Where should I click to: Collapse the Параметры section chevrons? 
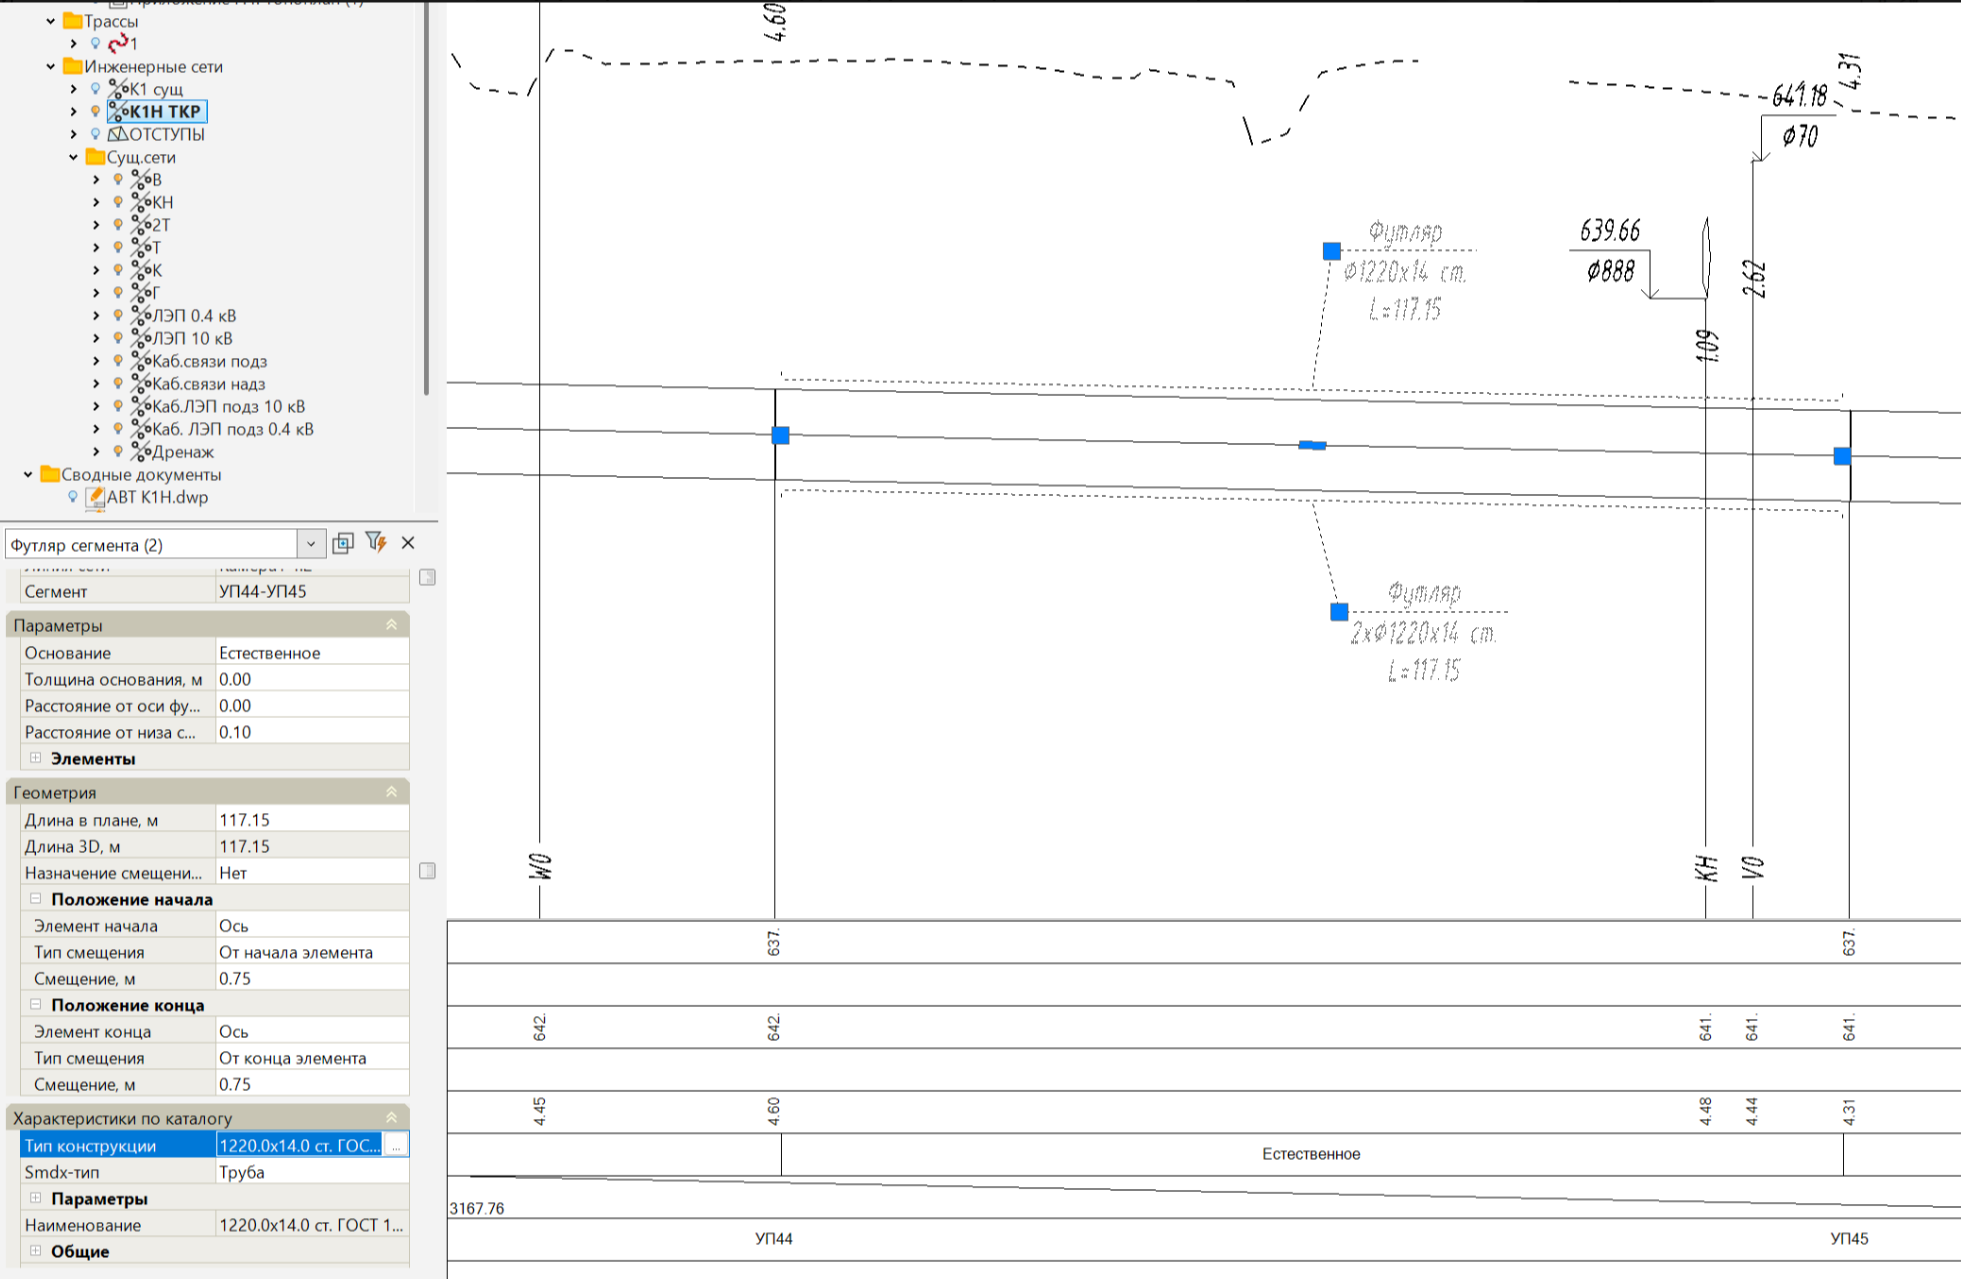click(x=391, y=625)
